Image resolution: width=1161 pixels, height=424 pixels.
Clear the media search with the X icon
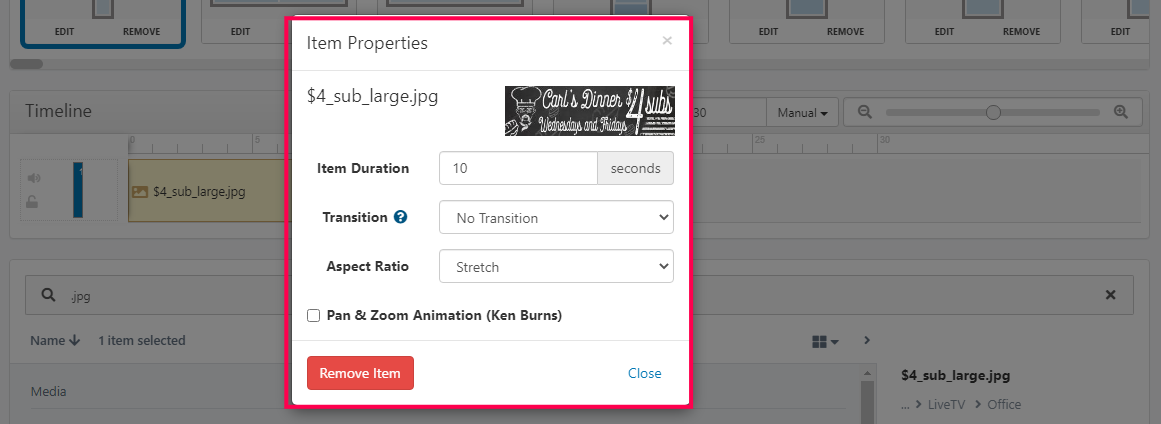coord(1110,295)
